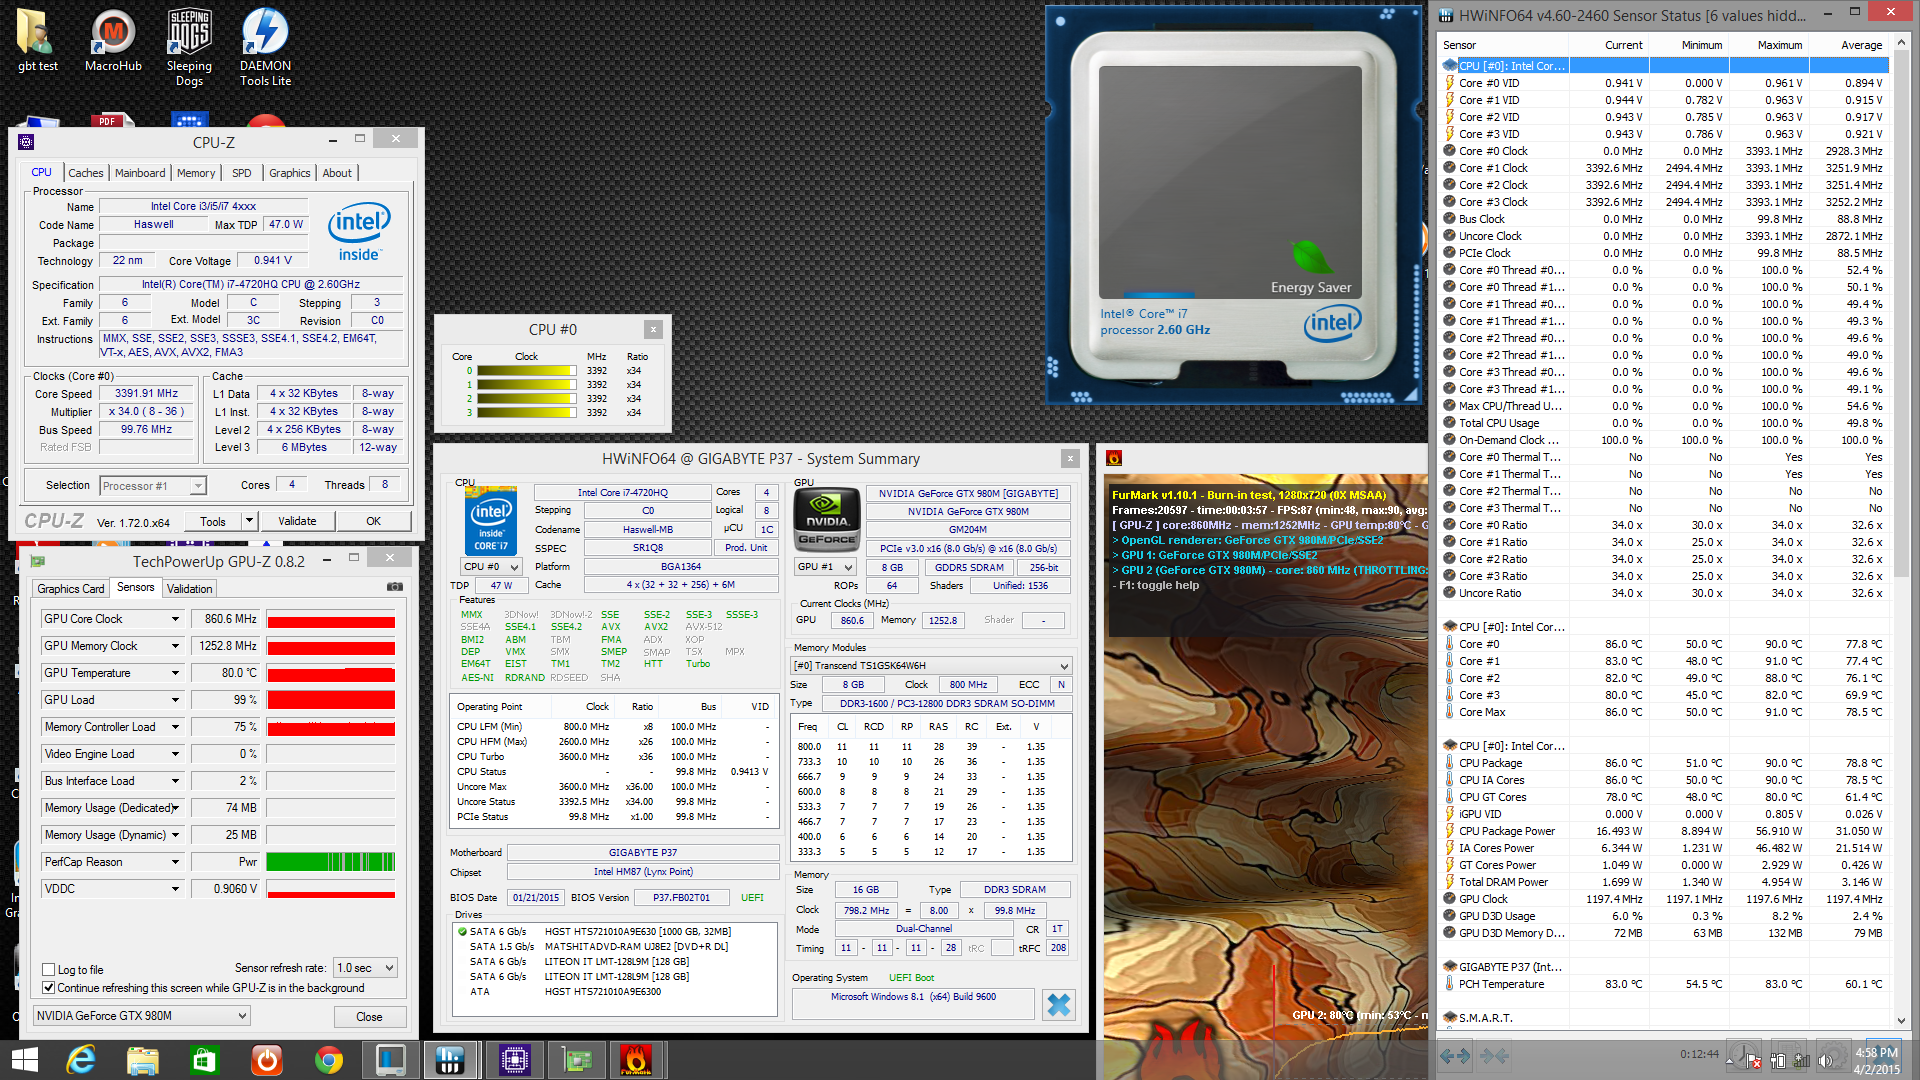Screen dimensions: 1920x1080
Task: Launch Google Chrome from the taskbar
Action: point(328,1059)
